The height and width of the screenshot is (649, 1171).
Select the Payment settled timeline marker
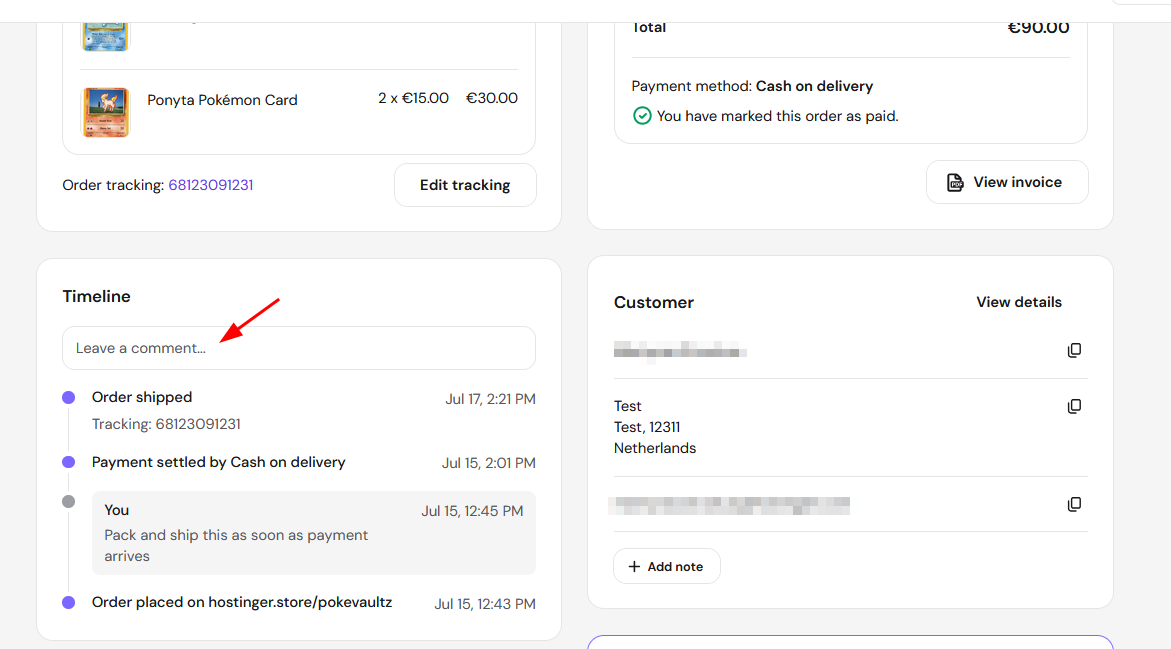tap(69, 462)
